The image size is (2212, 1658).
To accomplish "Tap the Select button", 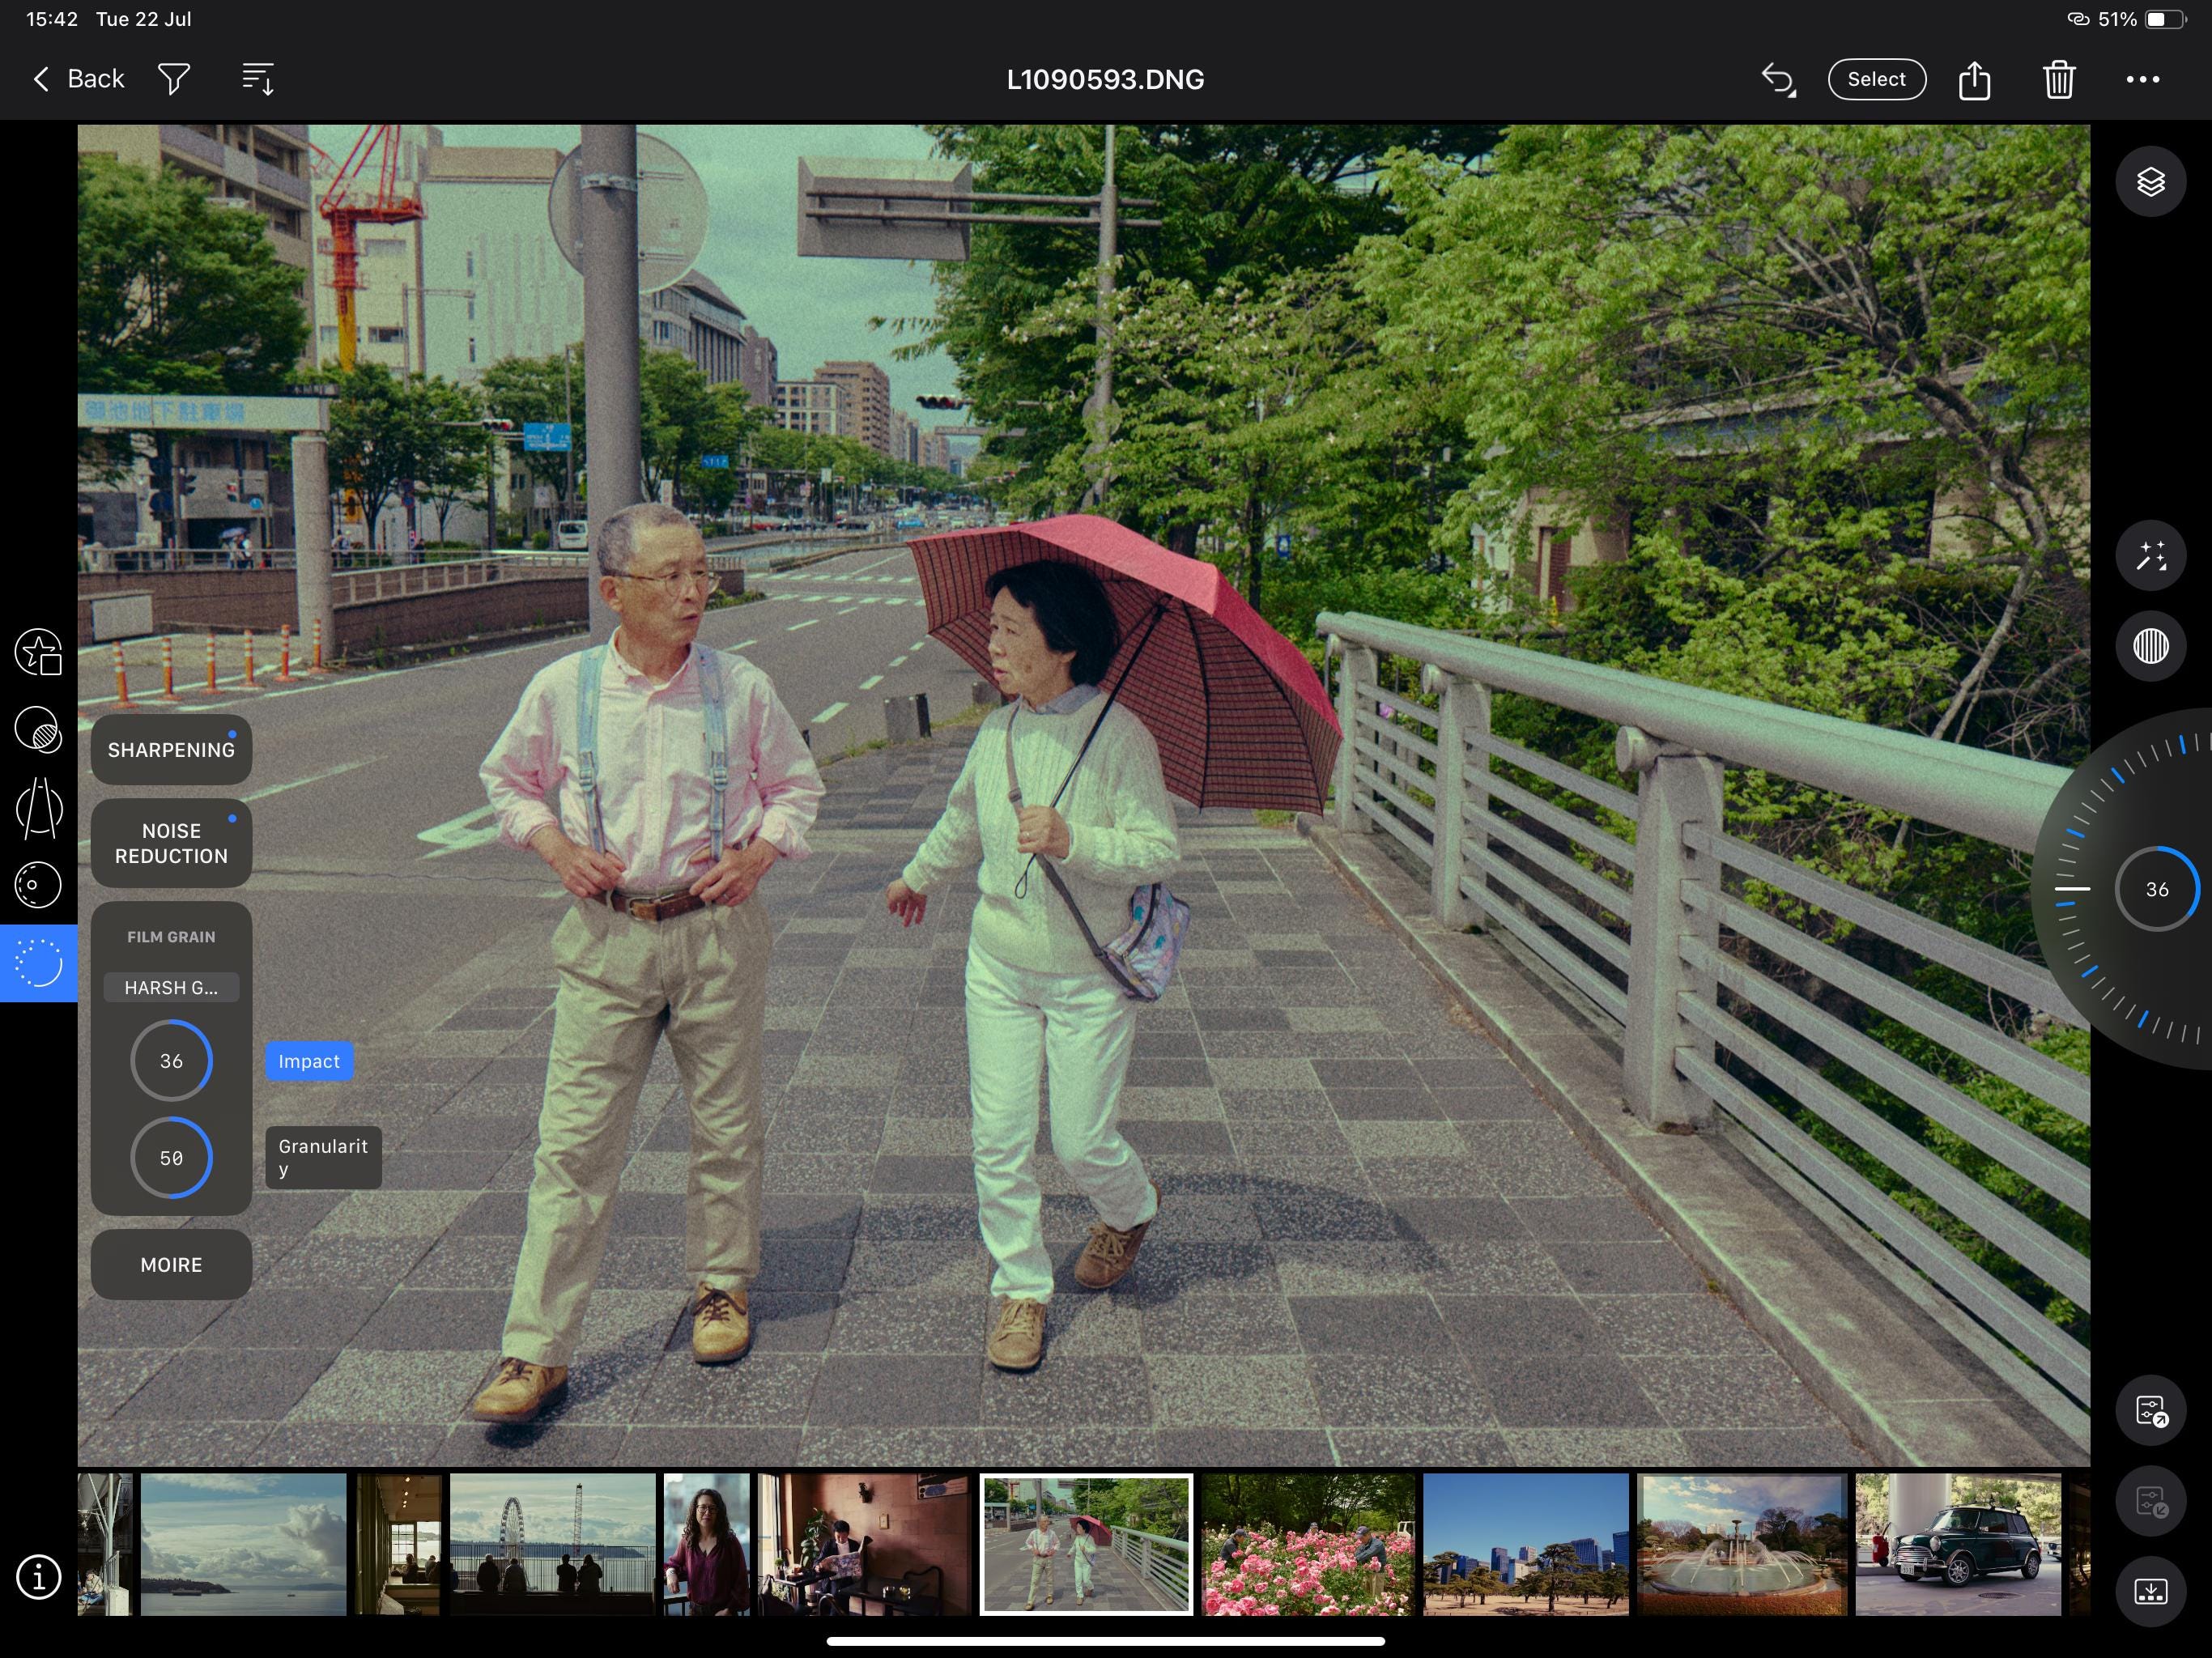I will click(x=1876, y=79).
